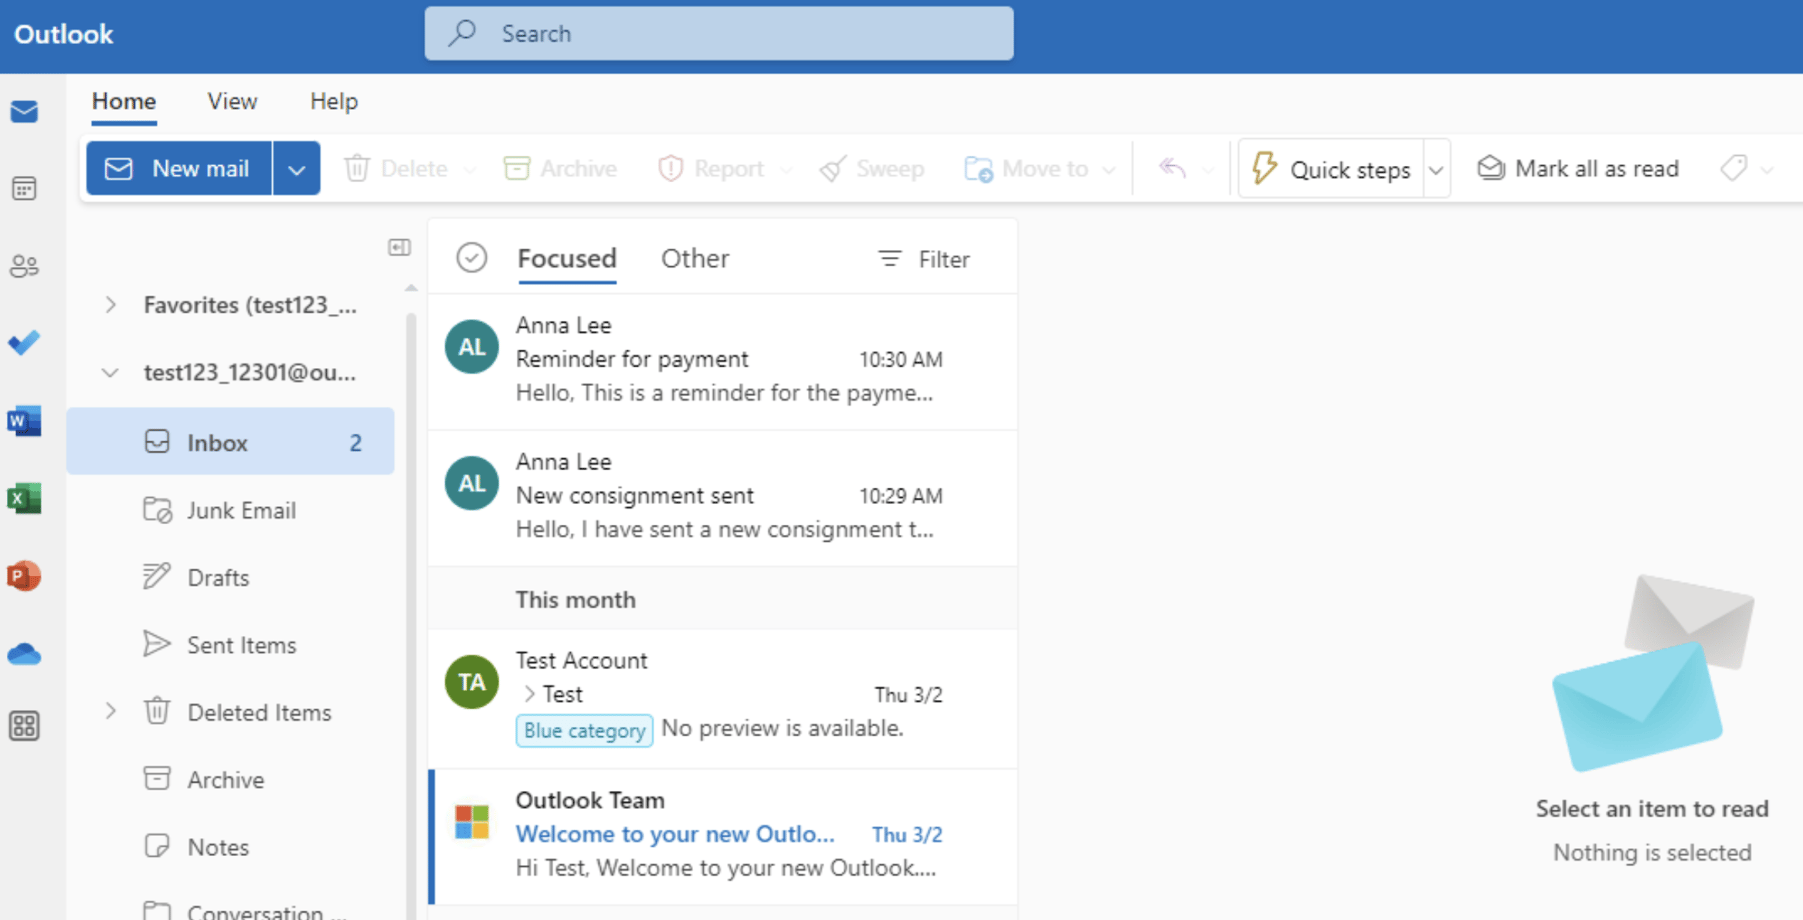Expand the Deleted Items folder
Image resolution: width=1803 pixels, height=920 pixels.
[x=110, y=712]
